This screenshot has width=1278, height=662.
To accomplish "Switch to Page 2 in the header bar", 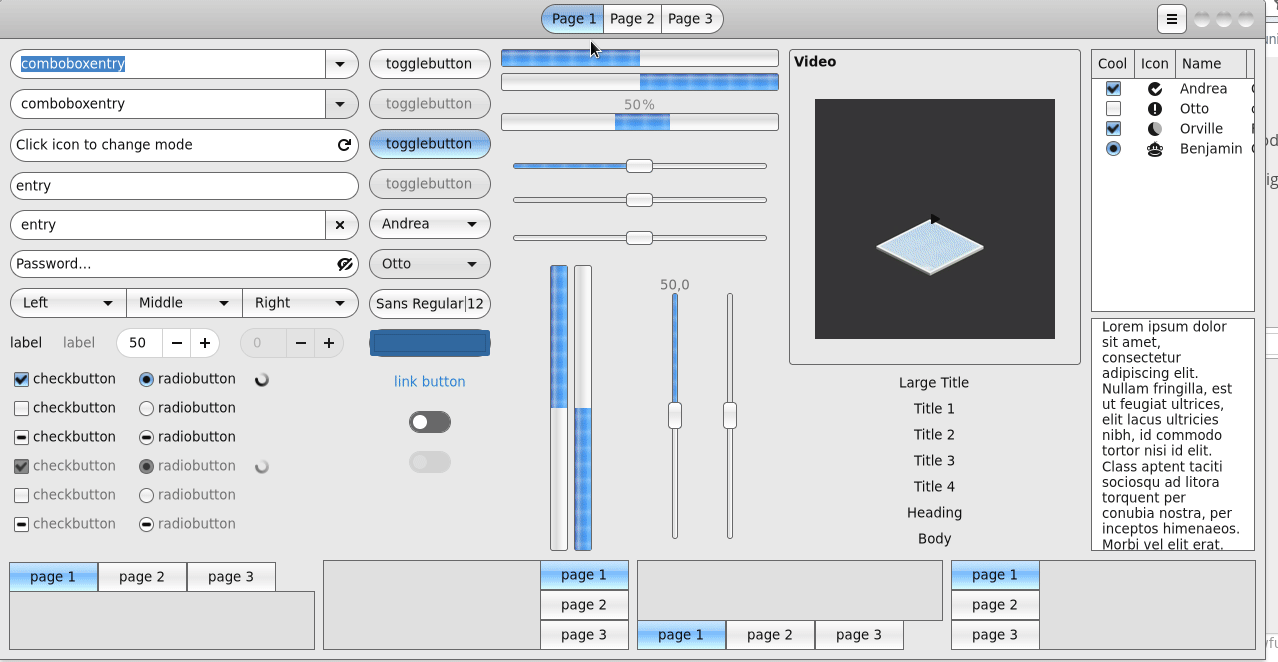I will (632, 19).
